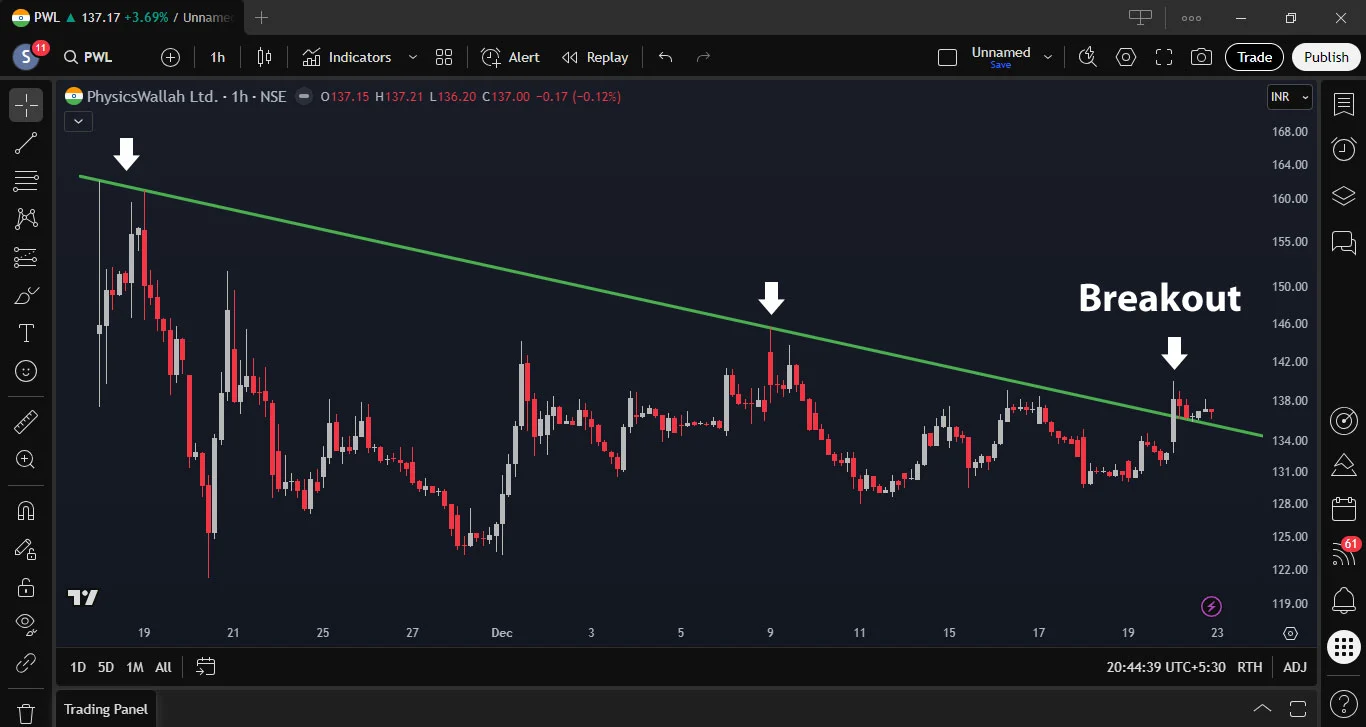1366x727 pixels.
Task: Open the INR currency dropdown
Action: pos(1289,97)
